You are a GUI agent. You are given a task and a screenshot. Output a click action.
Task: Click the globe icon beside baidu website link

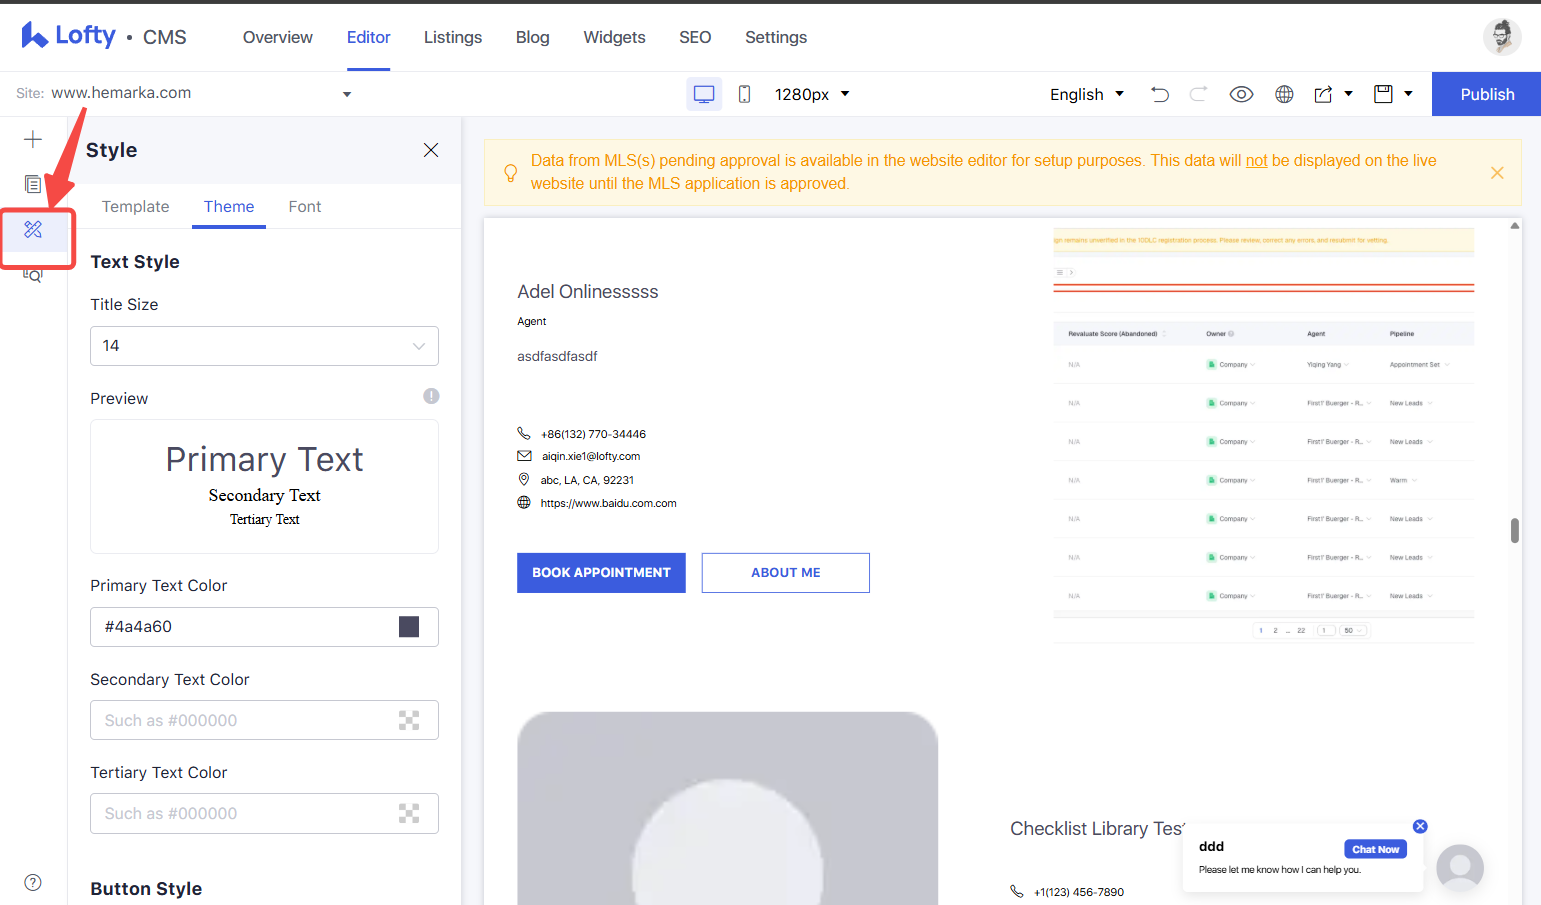[x=524, y=502]
